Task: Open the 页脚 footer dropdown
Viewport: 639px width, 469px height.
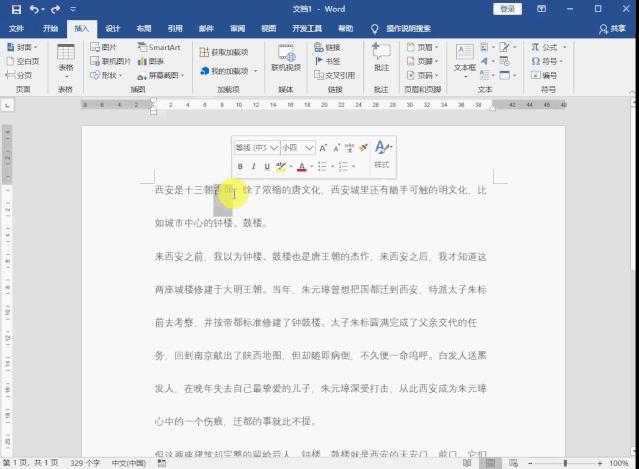Action: (x=422, y=61)
